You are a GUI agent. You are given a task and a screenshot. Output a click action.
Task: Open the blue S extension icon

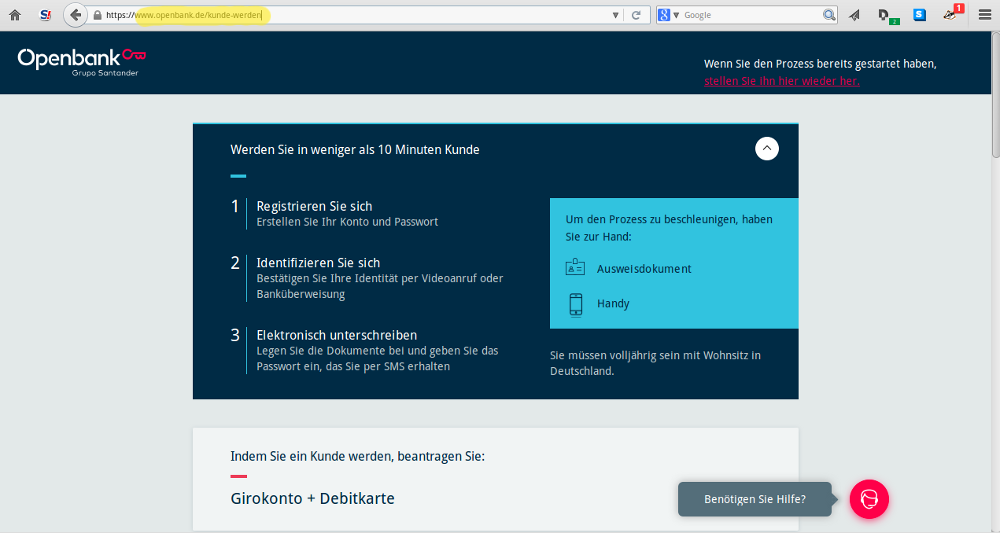[x=919, y=15]
